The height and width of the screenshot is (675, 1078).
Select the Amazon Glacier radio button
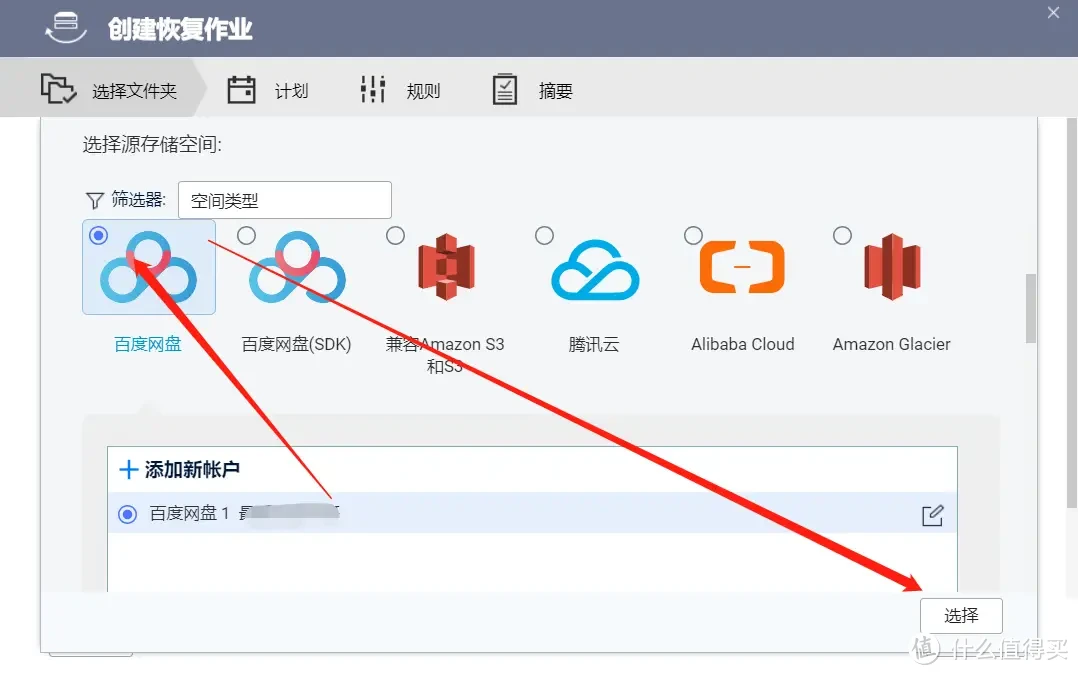(x=842, y=236)
